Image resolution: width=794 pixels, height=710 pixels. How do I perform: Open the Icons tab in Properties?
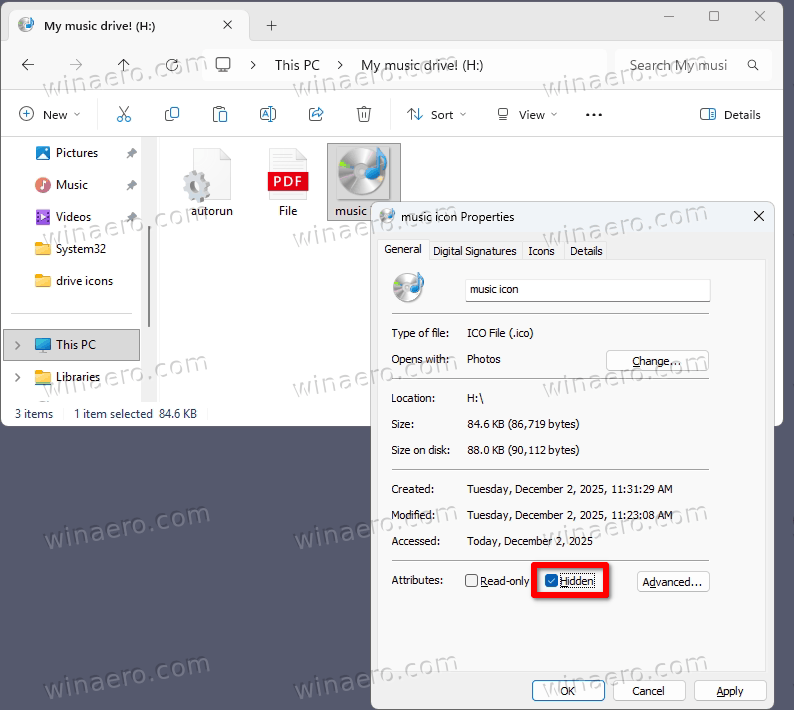click(x=541, y=251)
